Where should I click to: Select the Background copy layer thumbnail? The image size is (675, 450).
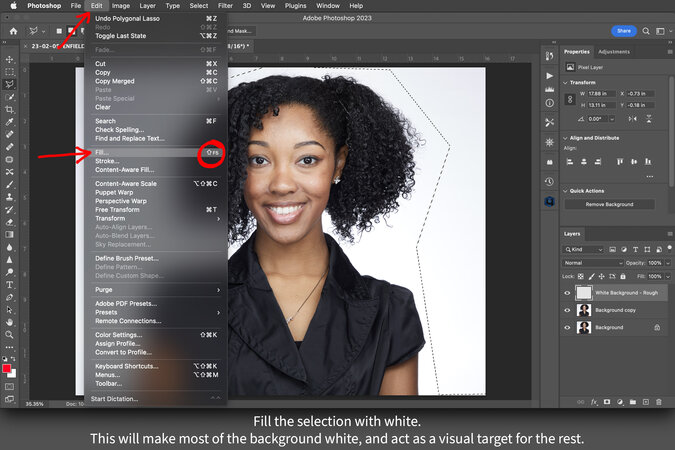tap(584, 310)
